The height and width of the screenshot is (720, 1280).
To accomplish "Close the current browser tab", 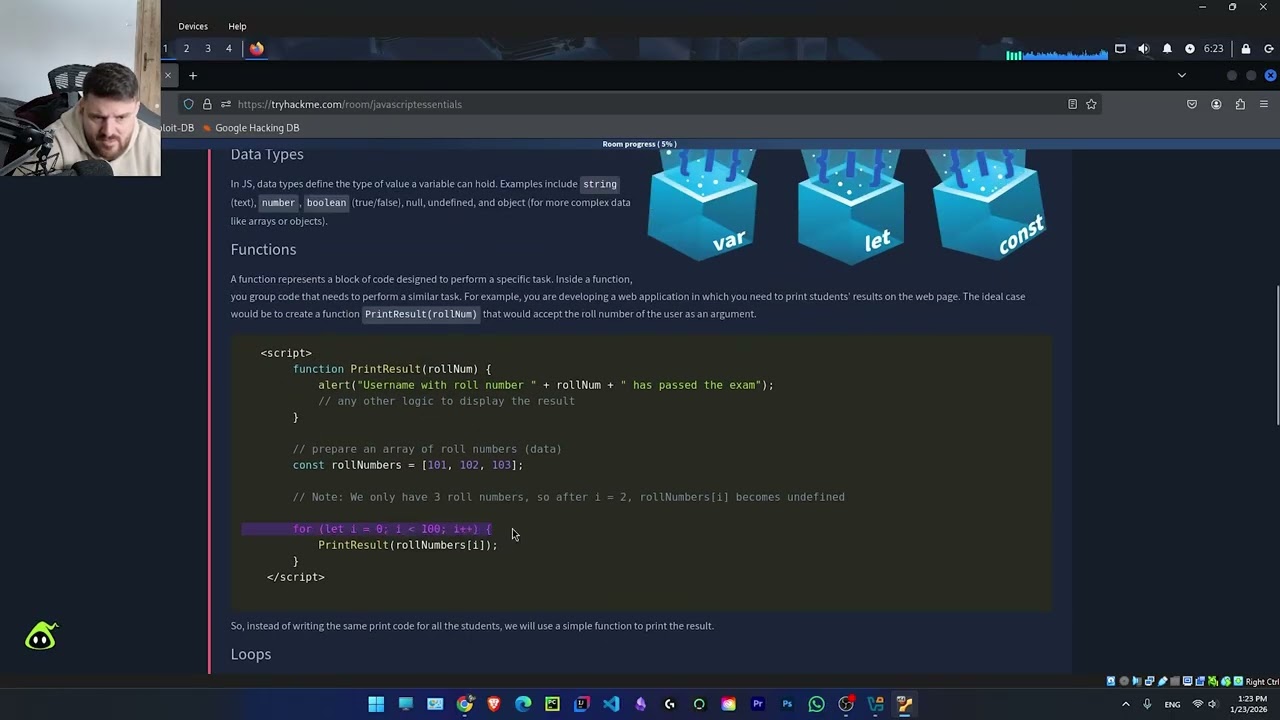I will pyautogui.click(x=168, y=75).
